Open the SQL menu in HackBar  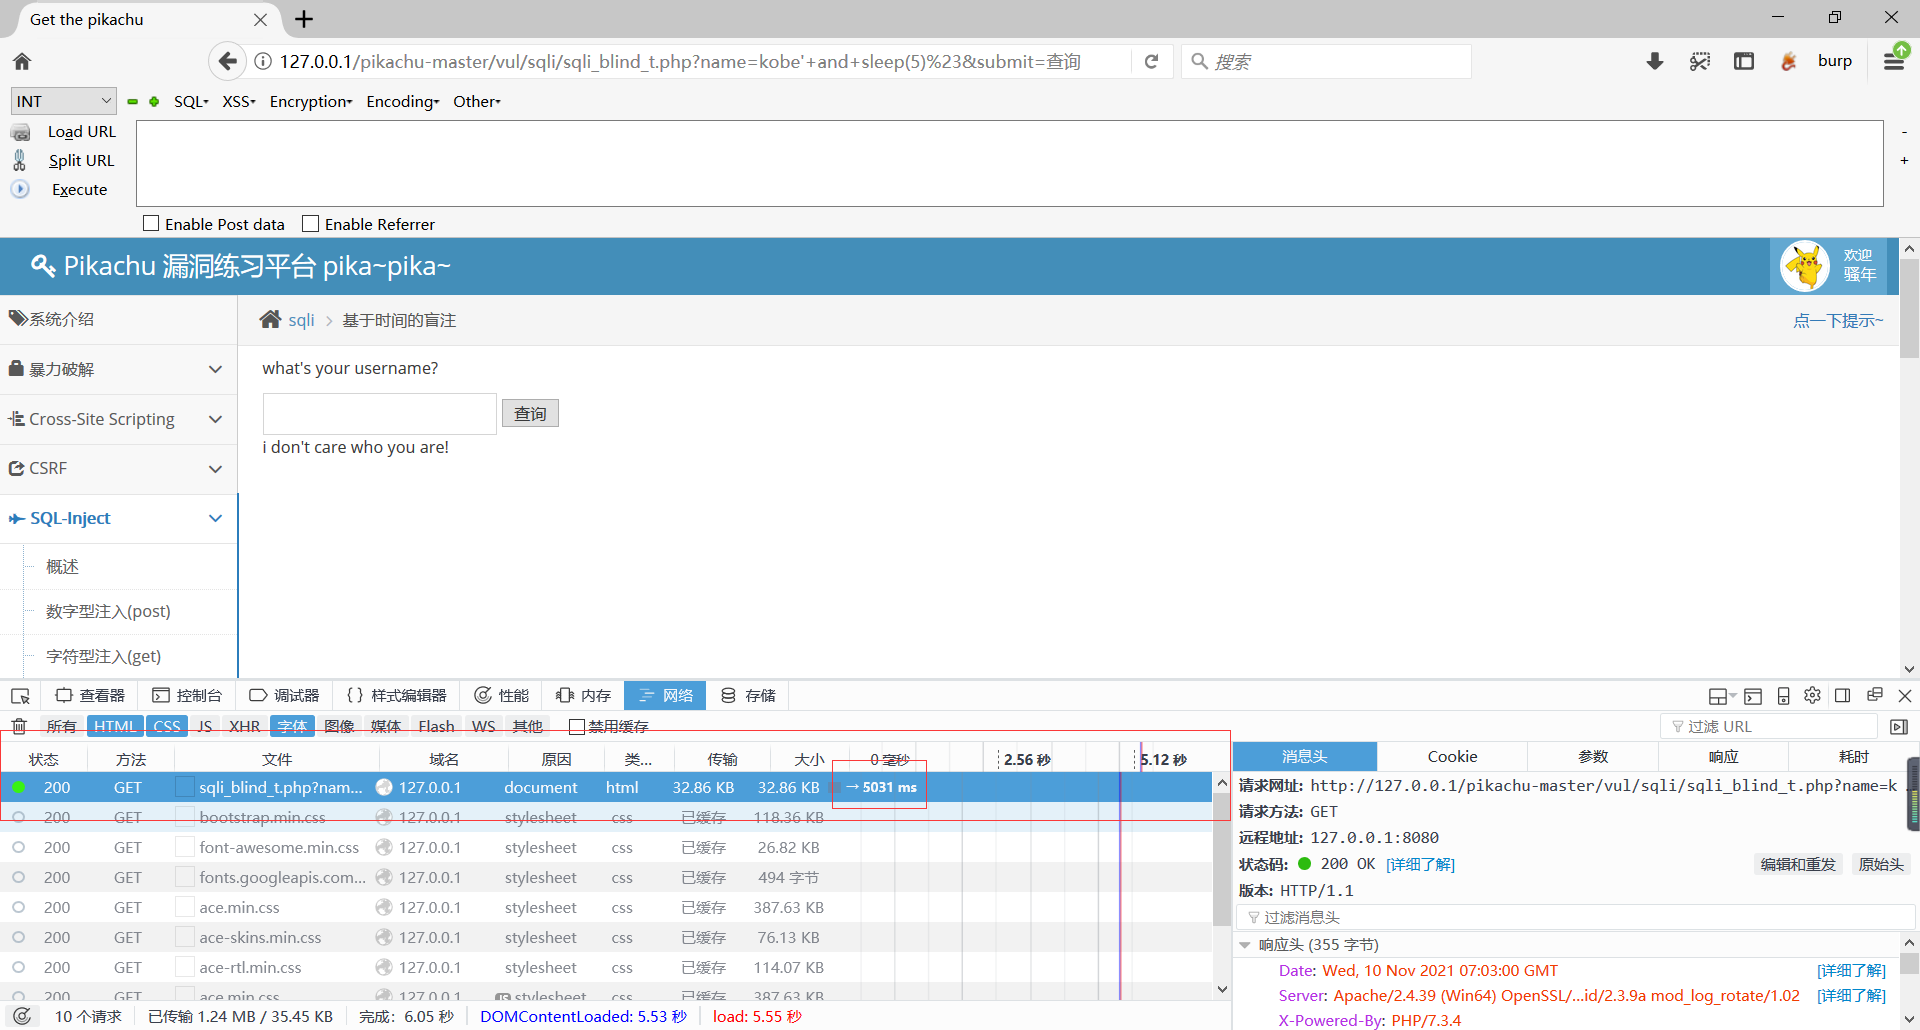[x=191, y=101]
